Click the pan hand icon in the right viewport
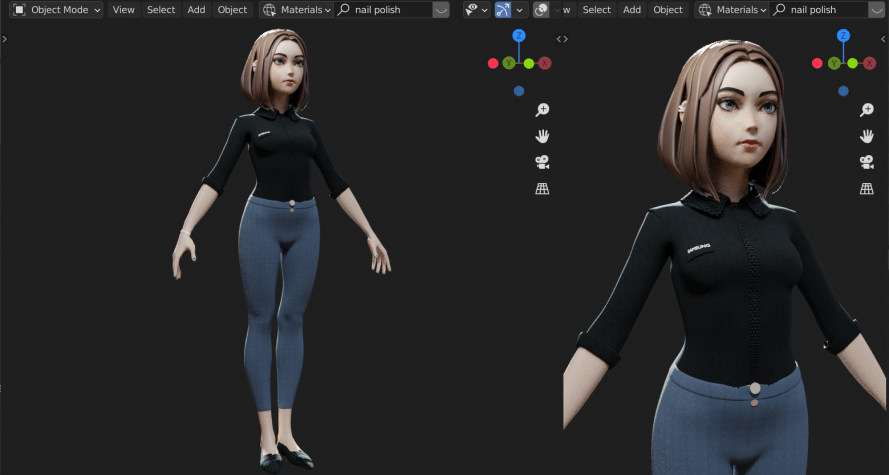The width and height of the screenshot is (889, 475). [867, 136]
